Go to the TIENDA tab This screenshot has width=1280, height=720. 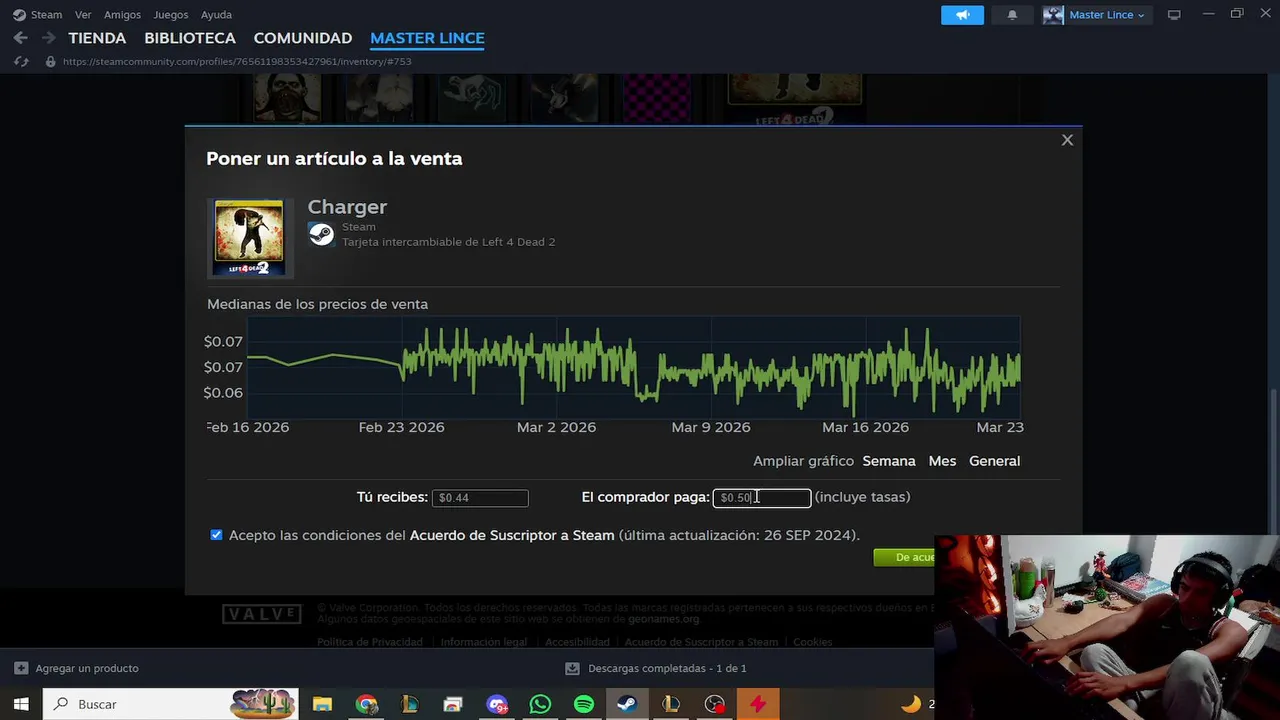(97, 38)
